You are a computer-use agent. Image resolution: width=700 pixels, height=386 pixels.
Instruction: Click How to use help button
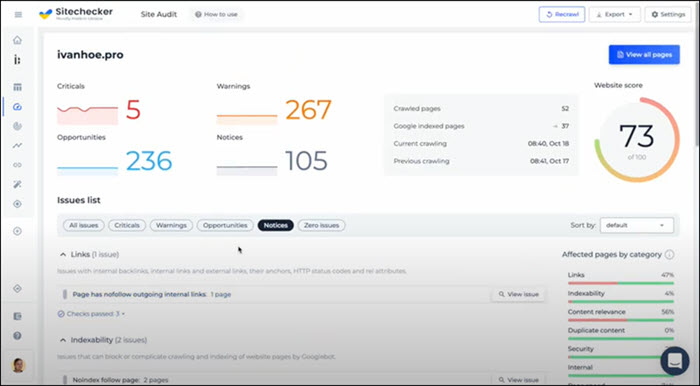point(217,14)
